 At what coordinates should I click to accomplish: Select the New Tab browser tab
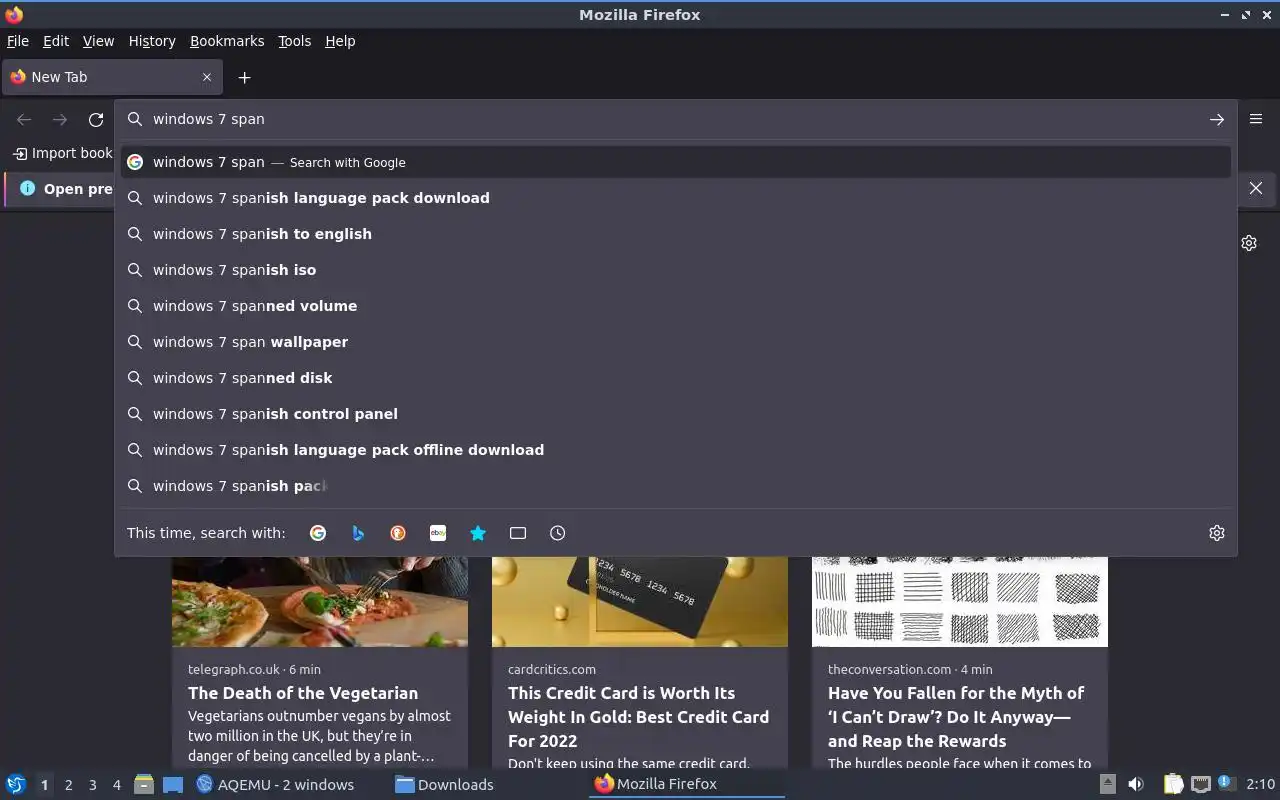111,77
